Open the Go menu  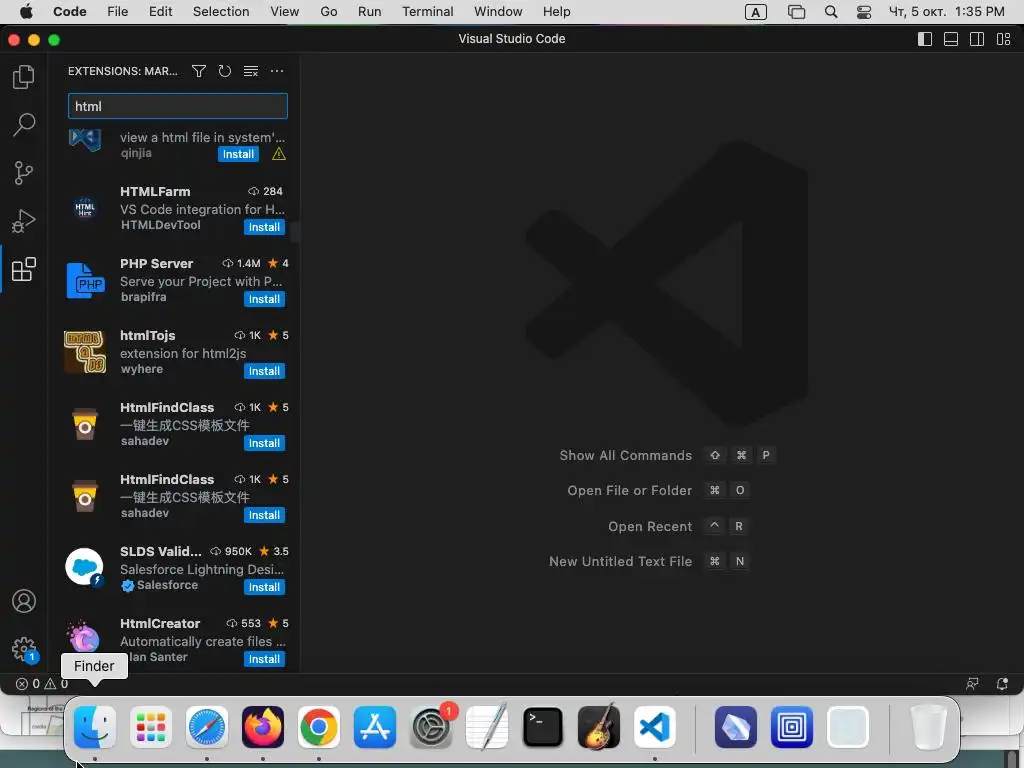[x=328, y=12]
